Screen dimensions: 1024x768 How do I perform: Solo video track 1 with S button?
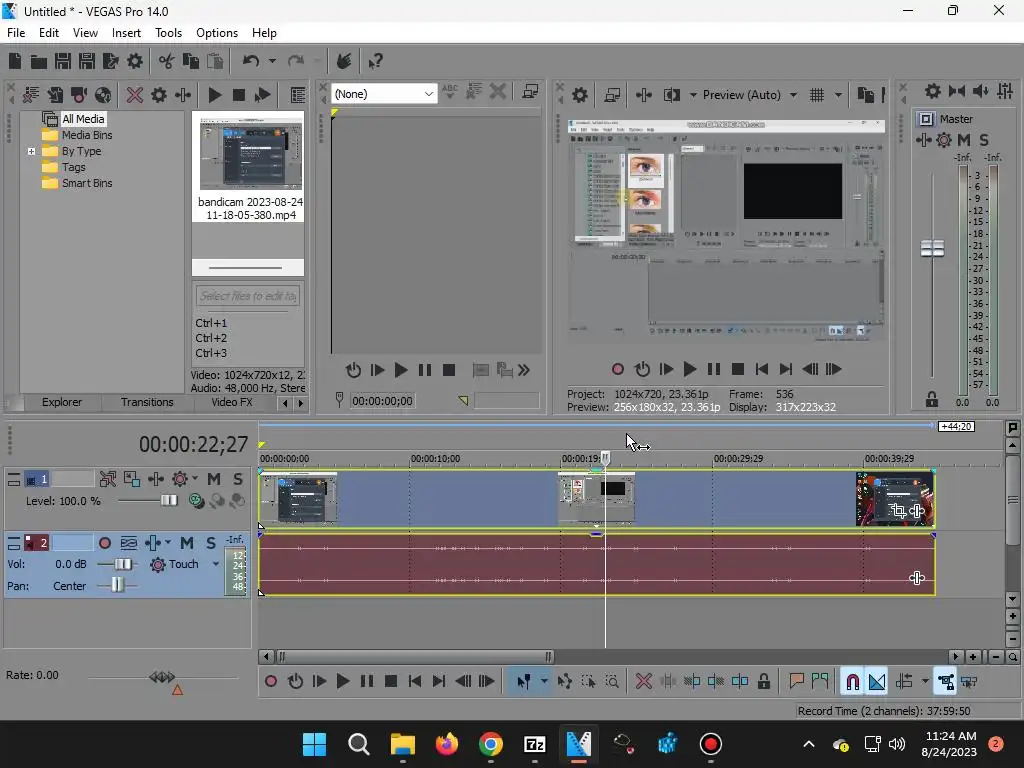click(x=238, y=479)
